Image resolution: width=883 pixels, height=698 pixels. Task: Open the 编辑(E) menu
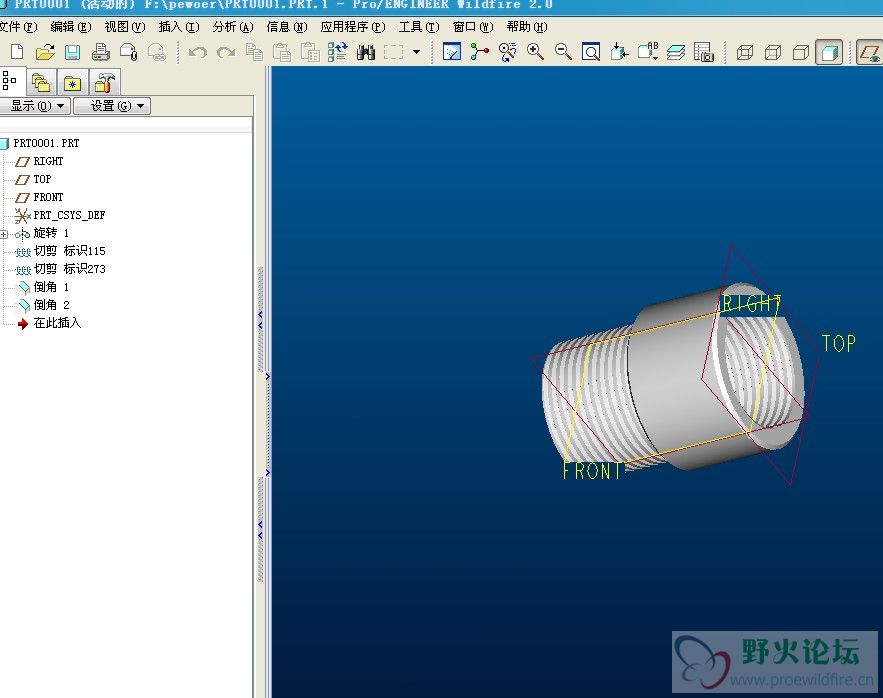point(70,26)
